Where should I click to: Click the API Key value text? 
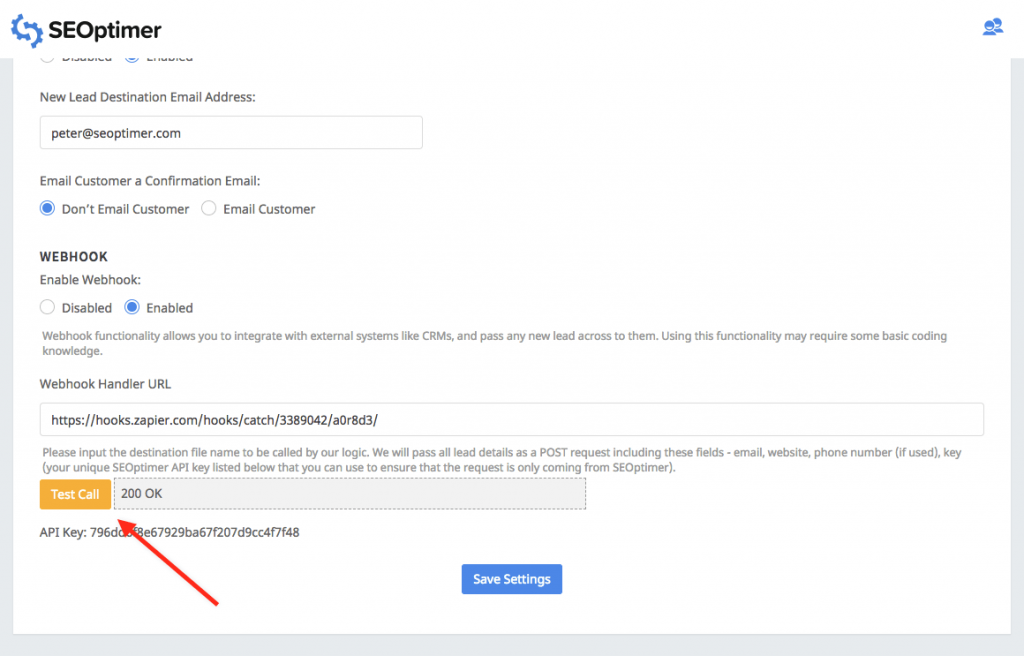pos(194,533)
